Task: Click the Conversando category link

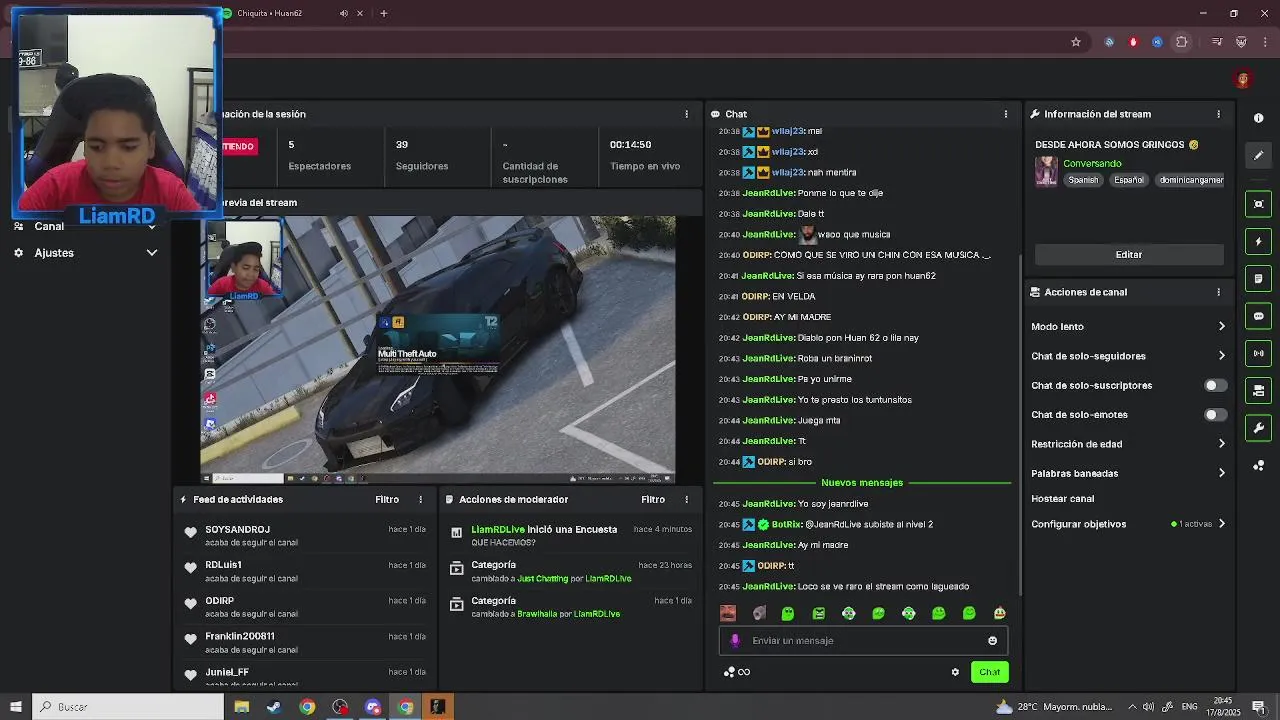Action: 1092,163
